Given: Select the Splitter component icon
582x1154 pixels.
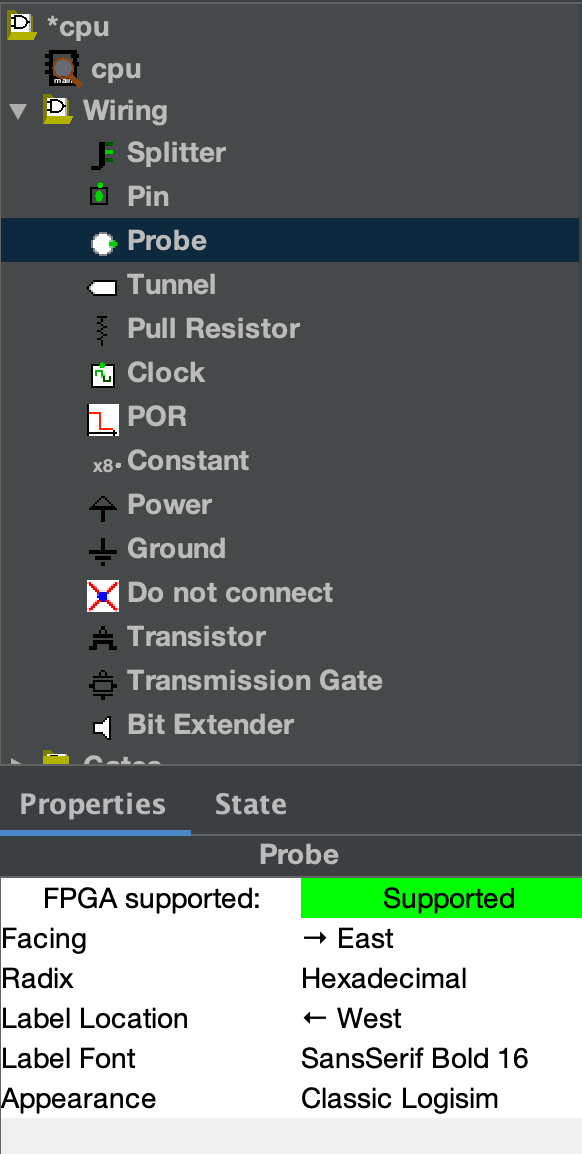Looking at the screenshot, I should 100,152.
